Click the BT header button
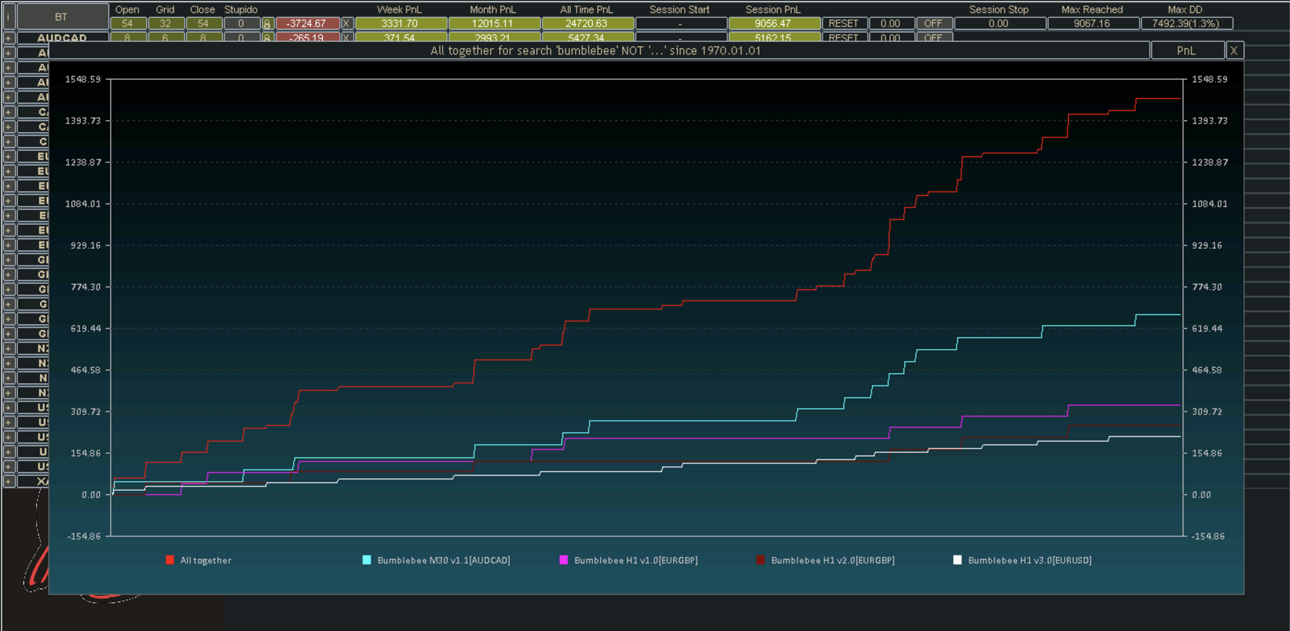The width and height of the screenshot is (1290, 631). [62, 17]
